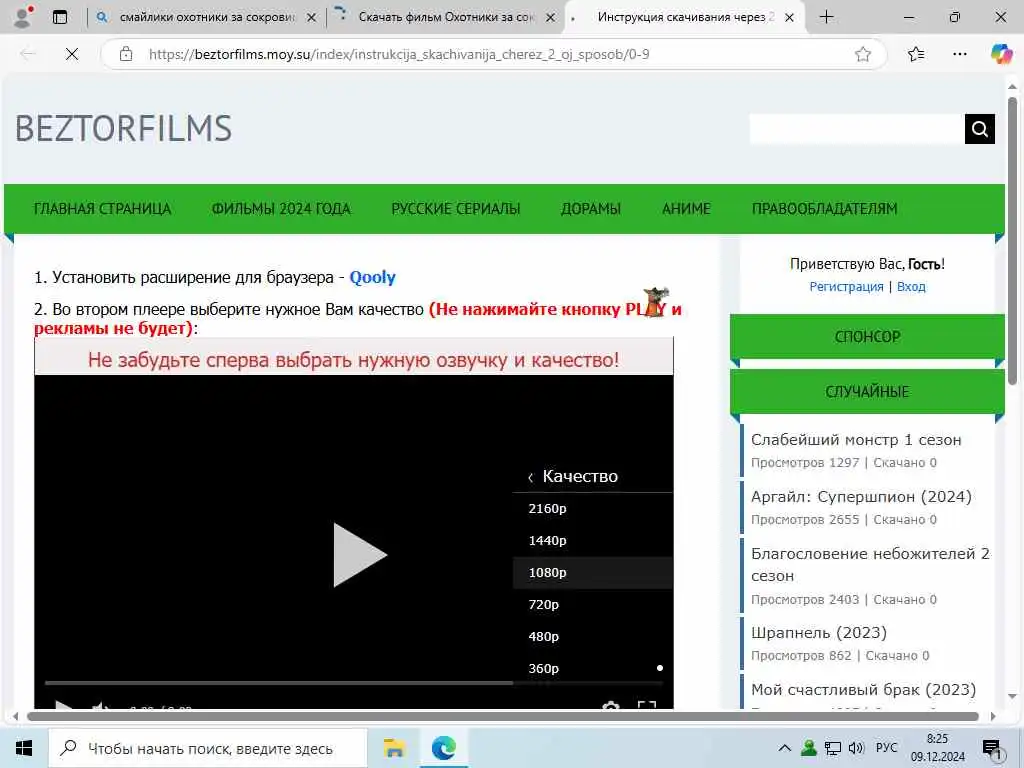The width and height of the screenshot is (1024, 768).
Task: Select 720p quality
Action: [x=592, y=605]
